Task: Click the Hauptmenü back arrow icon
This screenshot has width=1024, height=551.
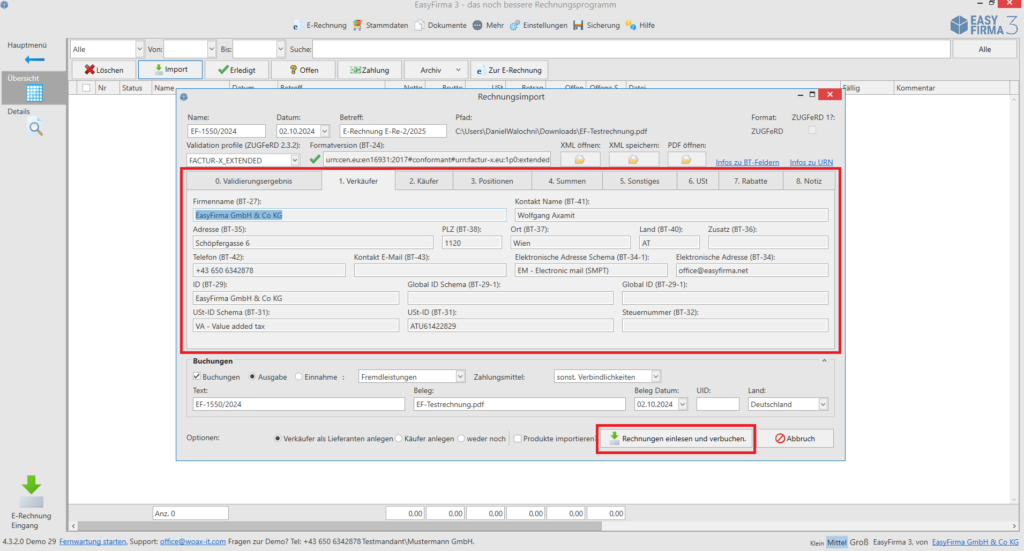Action: pyautogui.click(x=34, y=59)
